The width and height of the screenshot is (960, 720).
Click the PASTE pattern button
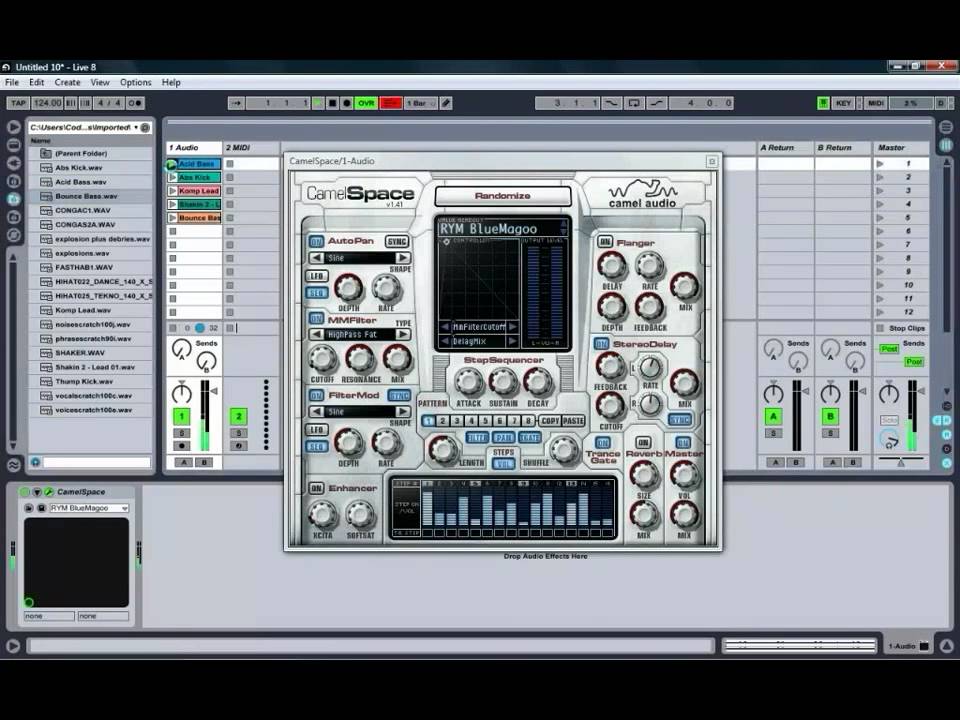pos(573,421)
